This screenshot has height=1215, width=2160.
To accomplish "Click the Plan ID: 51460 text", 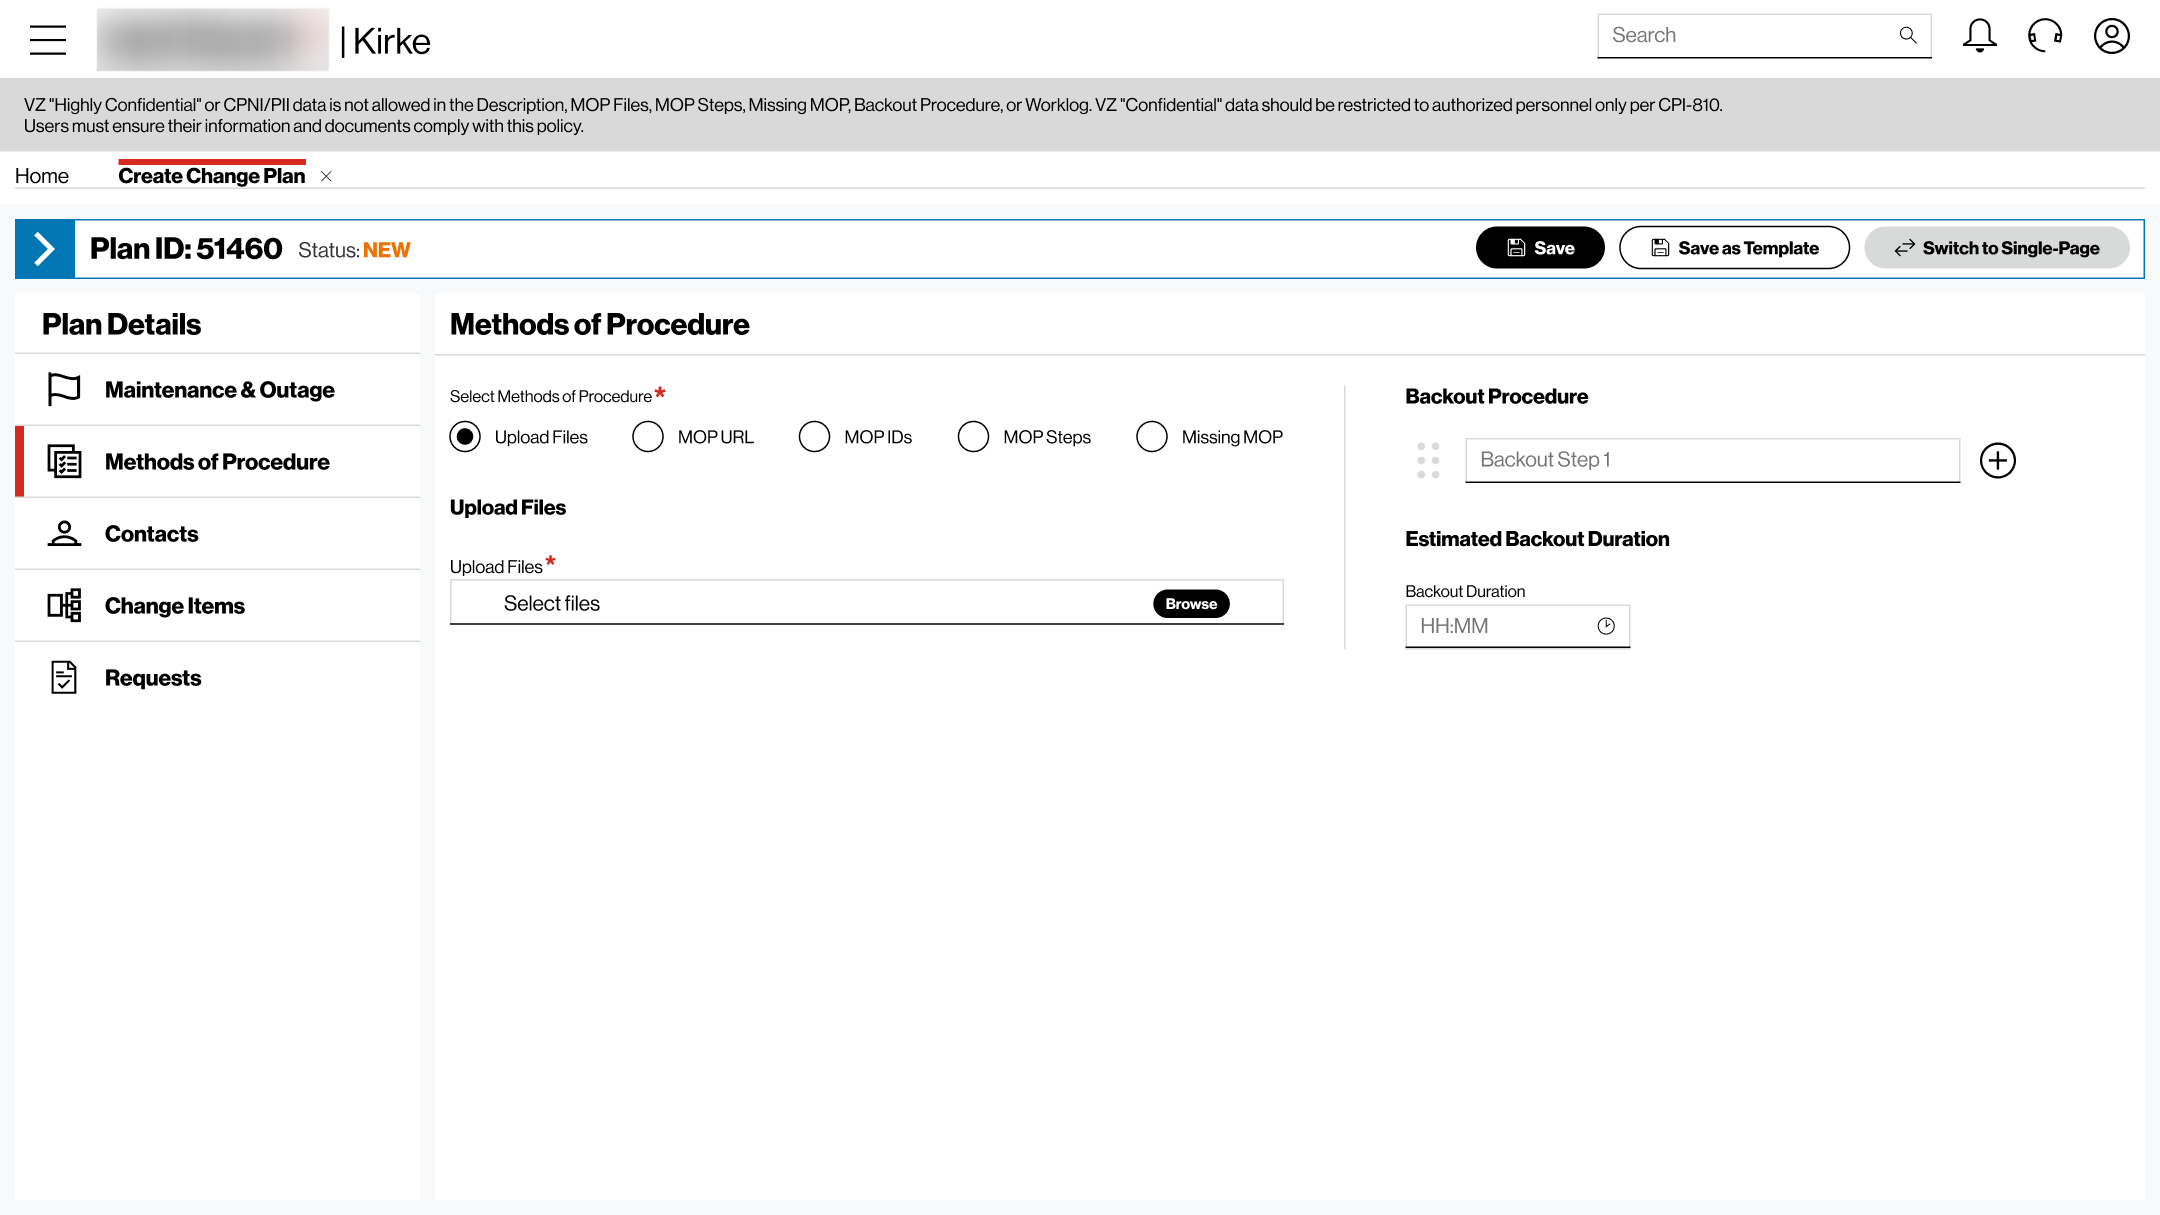I will (x=186, y=248).
